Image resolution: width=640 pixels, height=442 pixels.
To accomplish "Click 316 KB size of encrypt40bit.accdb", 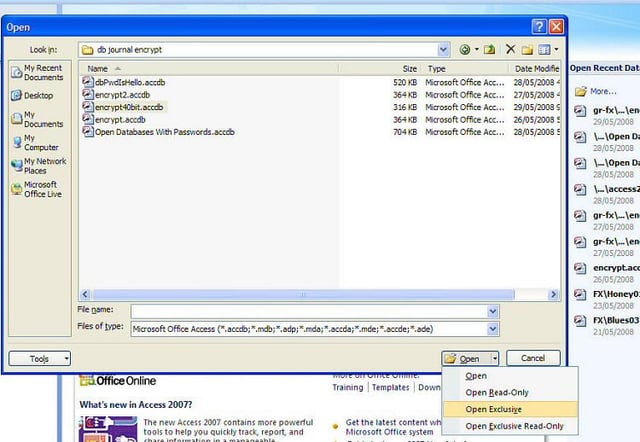I will click(x=405, y=107).
